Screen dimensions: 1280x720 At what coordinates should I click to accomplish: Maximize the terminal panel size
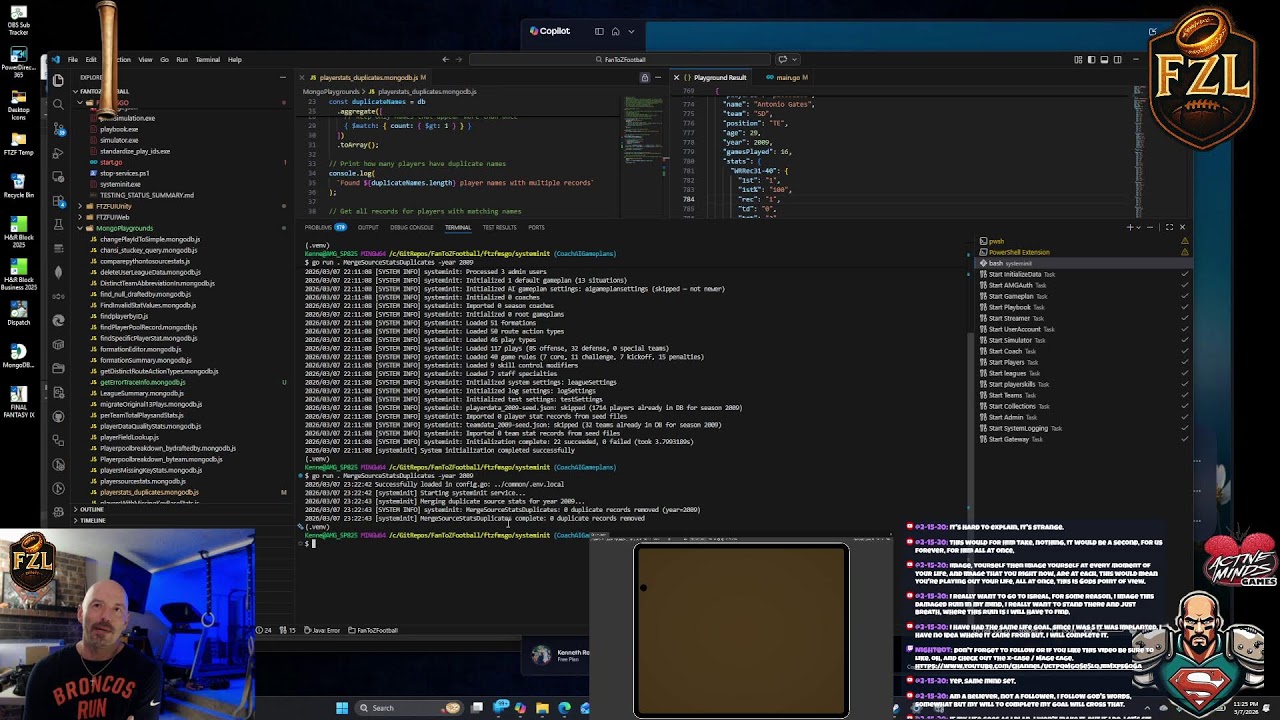[1169, 227]
